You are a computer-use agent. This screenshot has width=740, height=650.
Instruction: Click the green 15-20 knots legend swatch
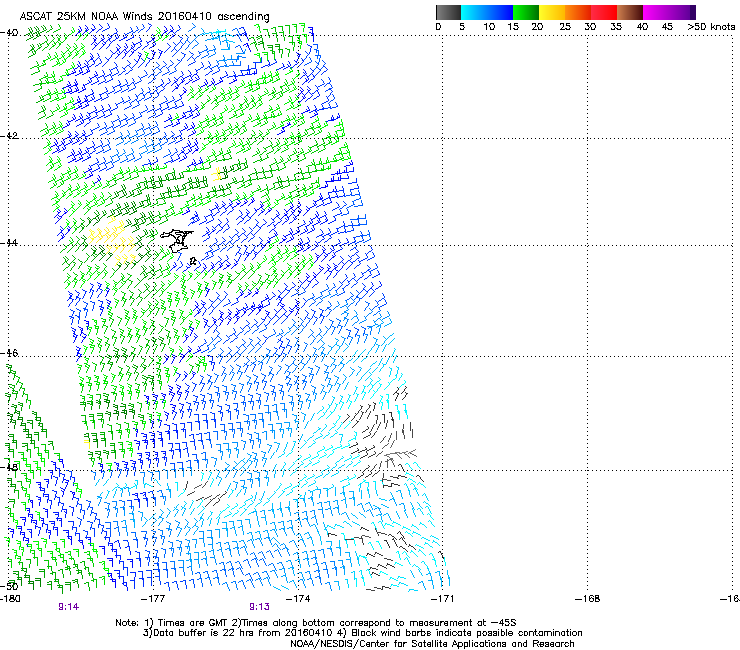pos(526,12)
